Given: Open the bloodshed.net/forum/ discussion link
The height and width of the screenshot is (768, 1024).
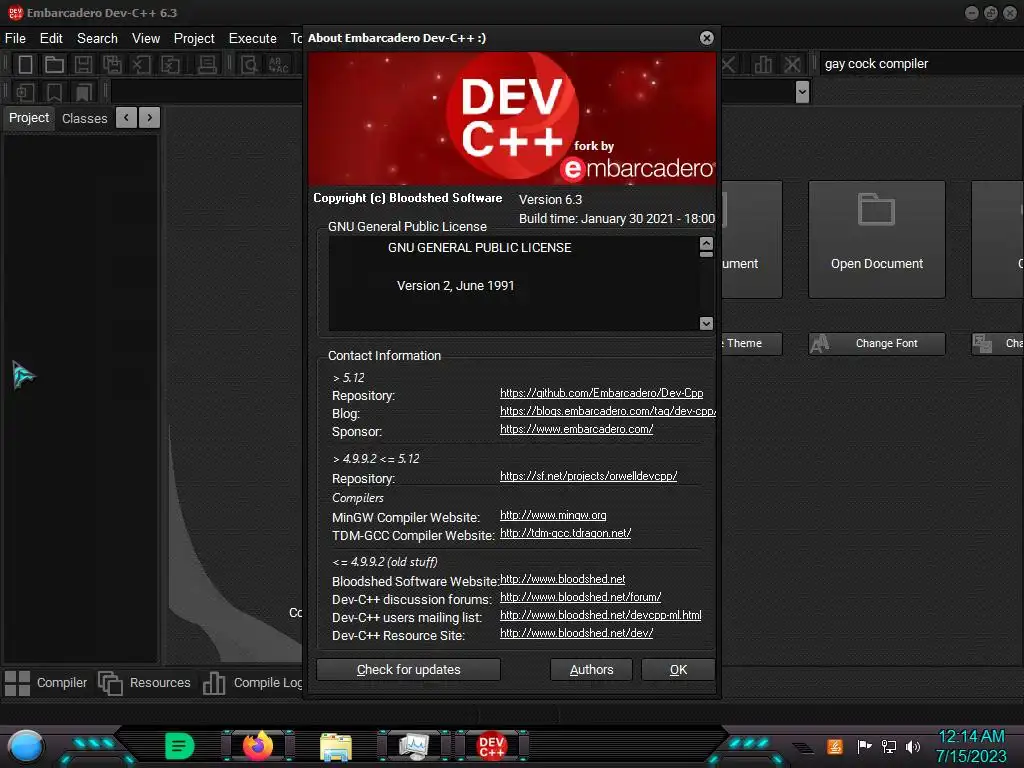Looking at the screenshot, I should tap(581, 598).
